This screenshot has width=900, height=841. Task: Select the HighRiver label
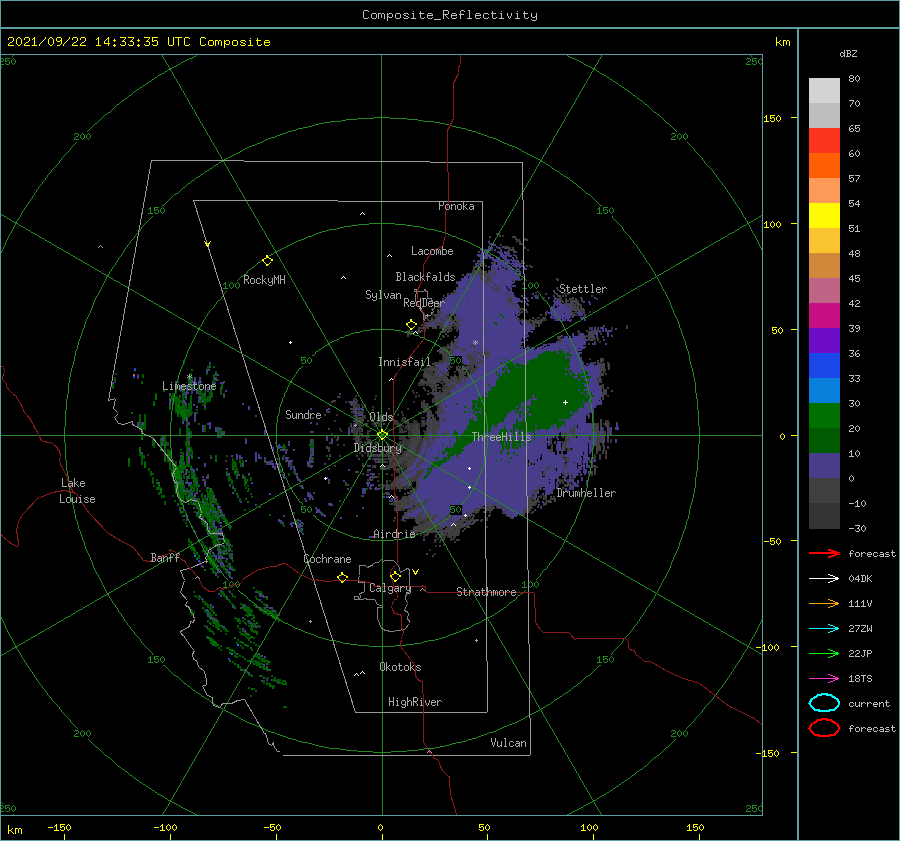[415, 702]
